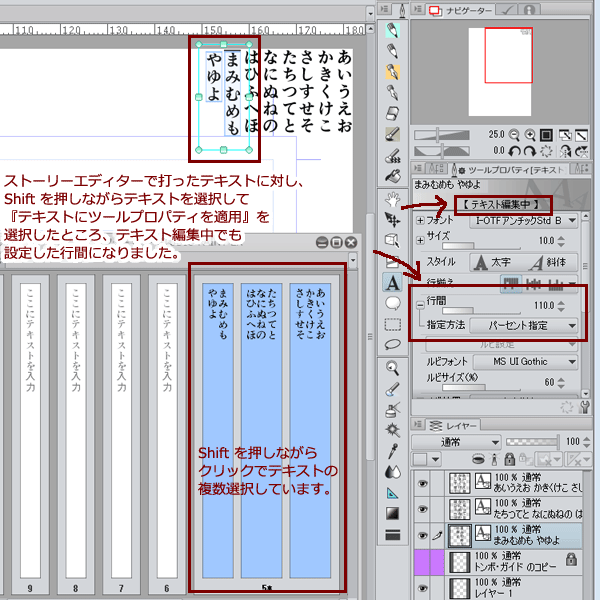Increase the 行間 110.0 stepper
This screenshot has height=600, width=600.
pos(561,303)
